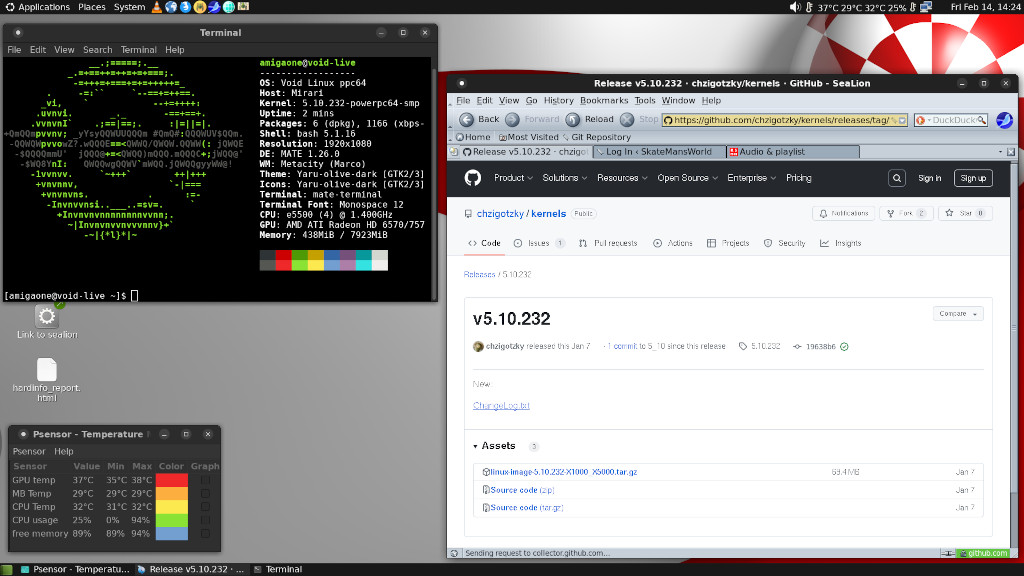Click the Home bookmark in bookmarks toolbar
The image size is (1024, 576).
tap(473, 137)
